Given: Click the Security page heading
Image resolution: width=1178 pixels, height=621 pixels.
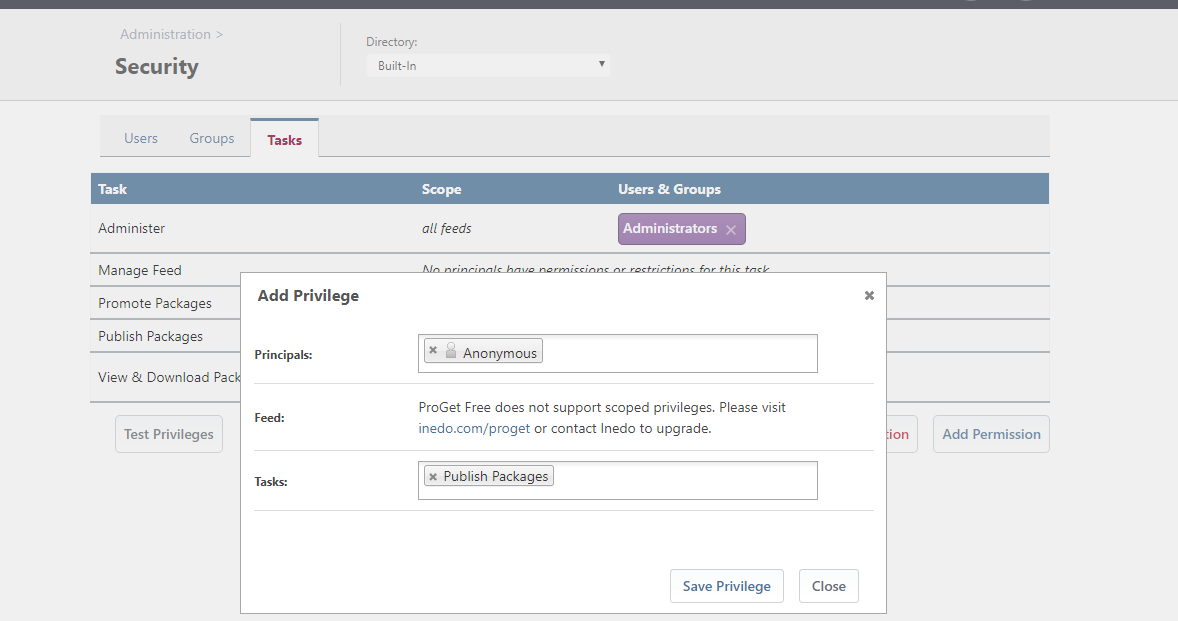Looking at the screenshot, I should (x=157, y=67).
